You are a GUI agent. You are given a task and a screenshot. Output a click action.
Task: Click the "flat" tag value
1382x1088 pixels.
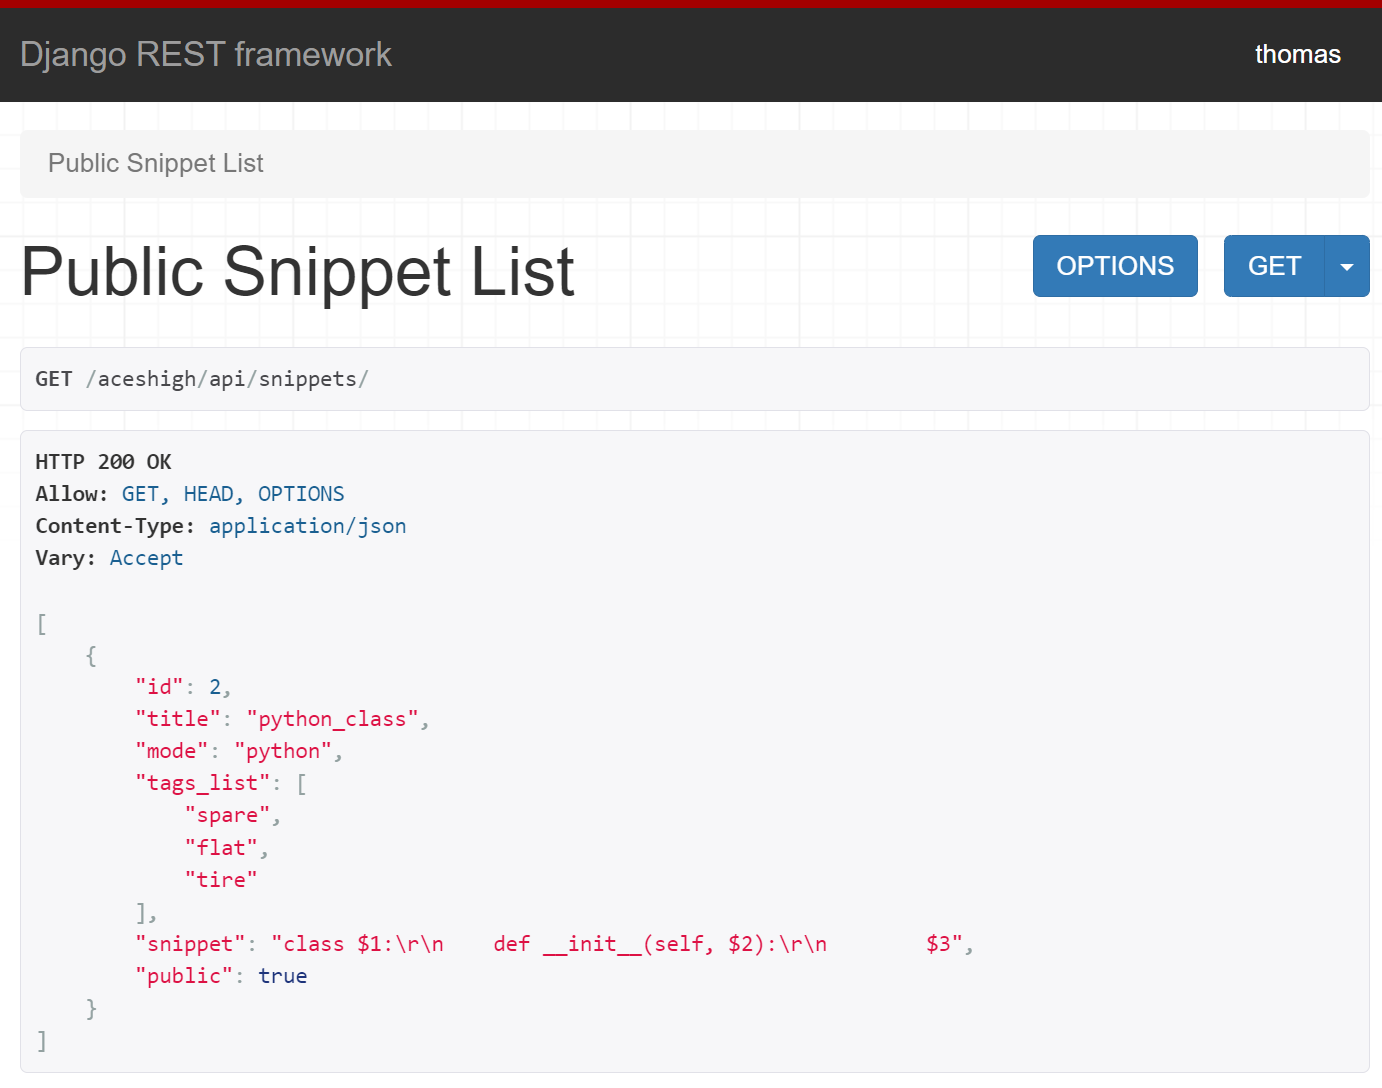point(221,848)
